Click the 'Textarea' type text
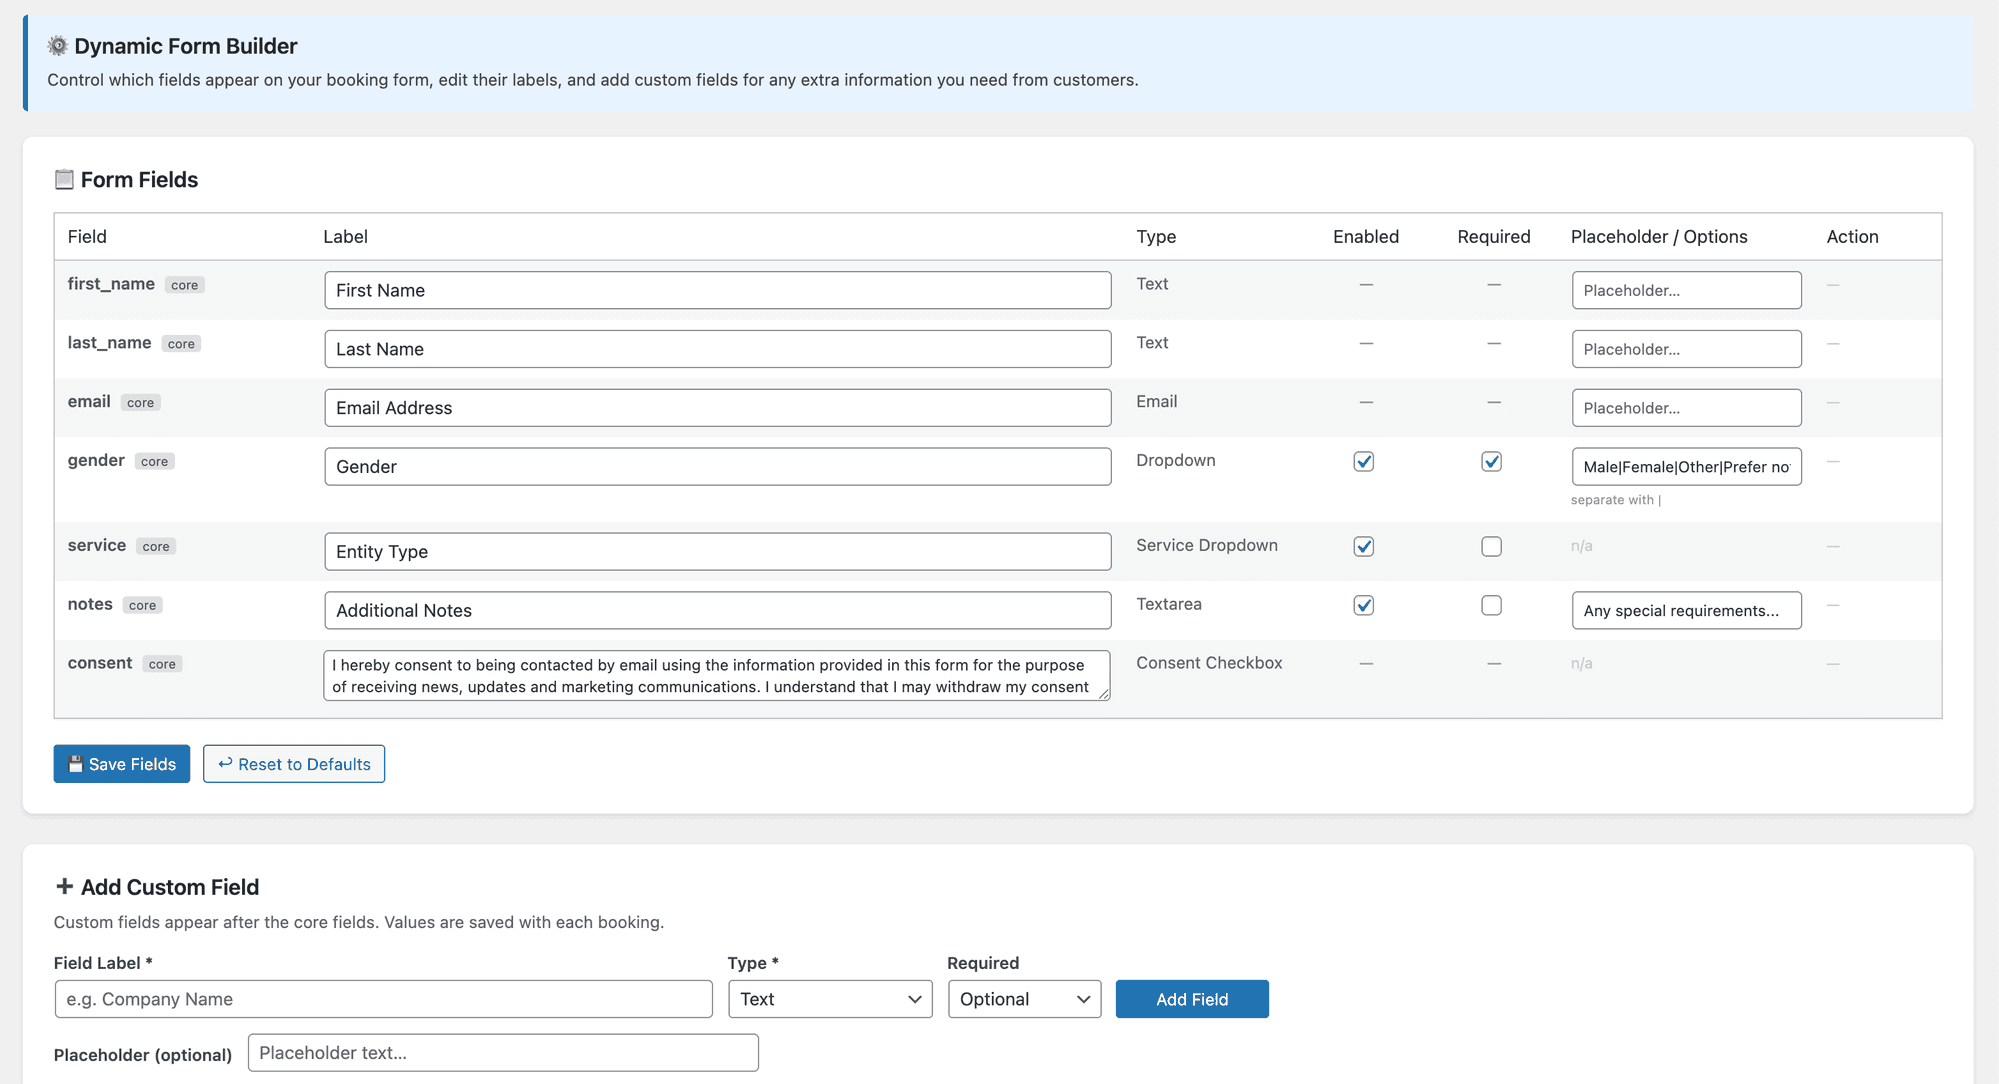The width and height of the screenshot is (1999, 1084). (x=1169, y=604)
